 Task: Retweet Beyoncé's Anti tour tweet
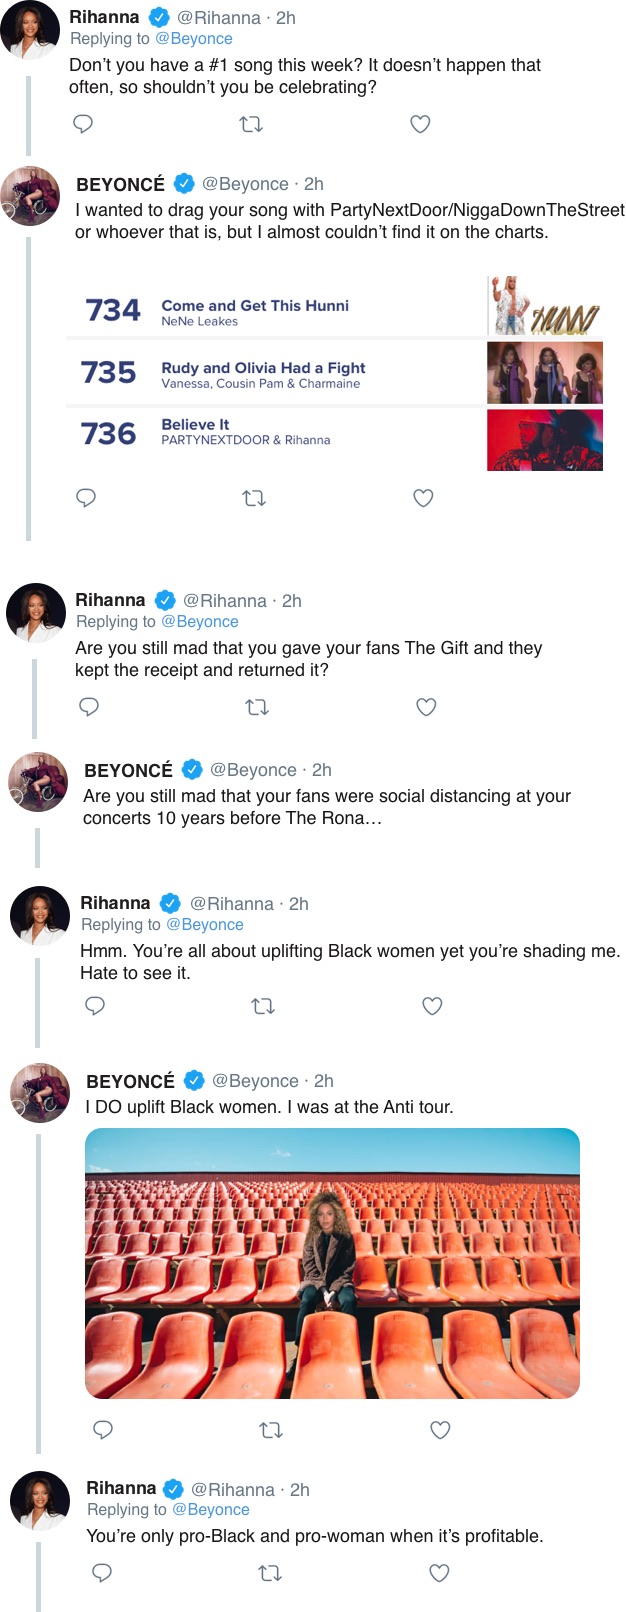click(271, 1430)
